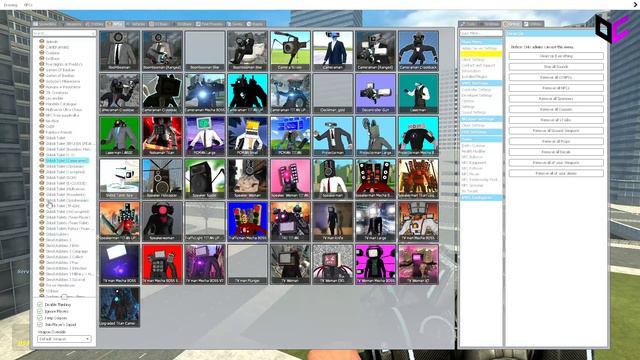
Task: Choose the TV man Plunger NPC tile
Action: (x=247, y=264)
